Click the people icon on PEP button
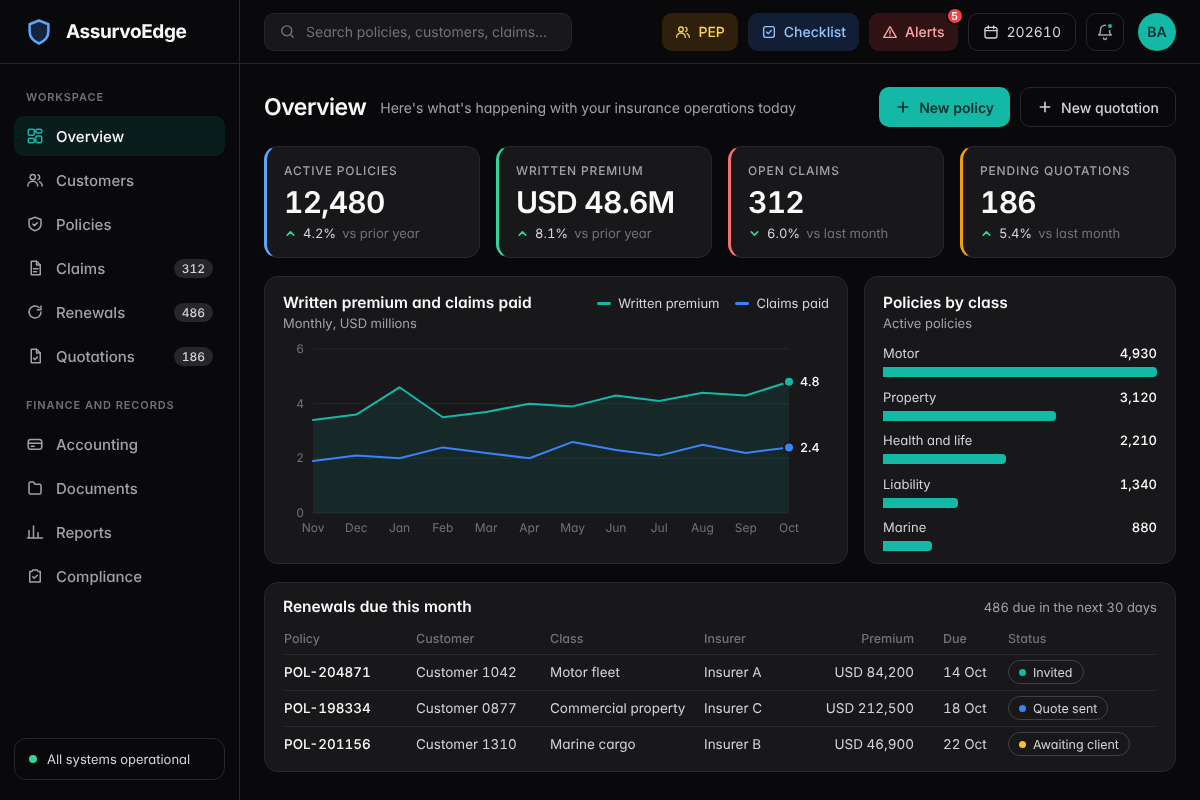Viewport: 1200px width, 800px height. (683, 32)
